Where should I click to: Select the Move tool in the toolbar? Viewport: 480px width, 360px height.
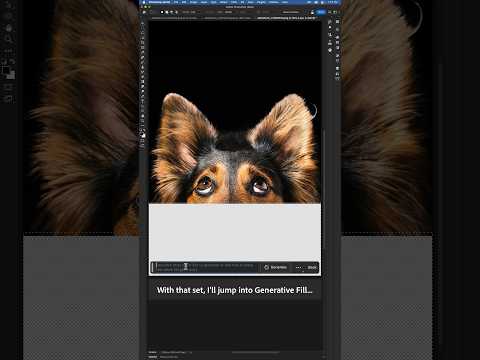[x=143, y=24]
